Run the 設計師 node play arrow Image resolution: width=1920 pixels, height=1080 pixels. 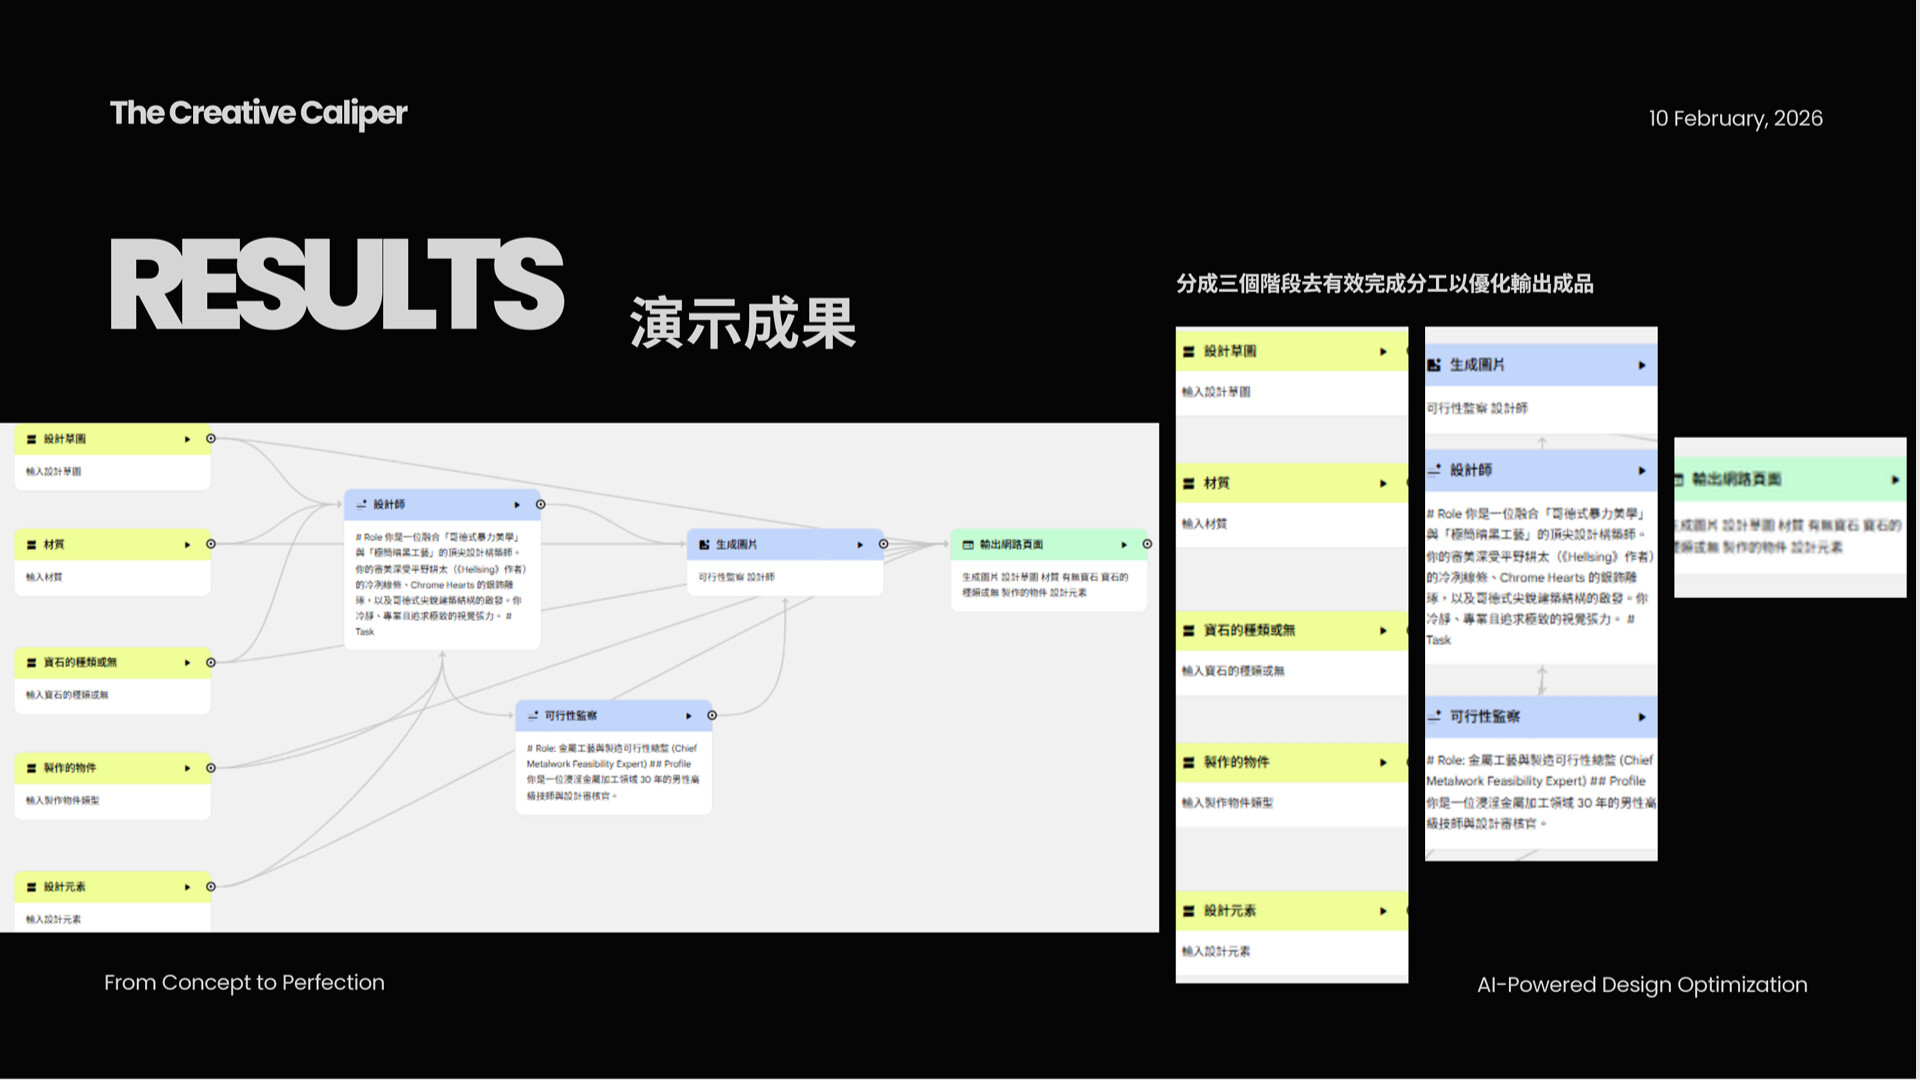pyautogui.click(x=517, y=505)
